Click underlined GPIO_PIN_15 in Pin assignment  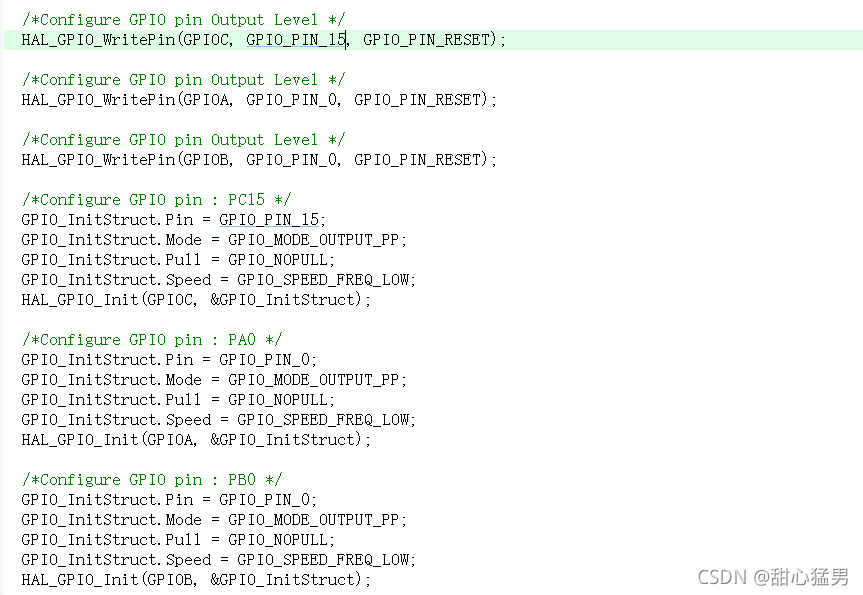[x=269, y=220]
